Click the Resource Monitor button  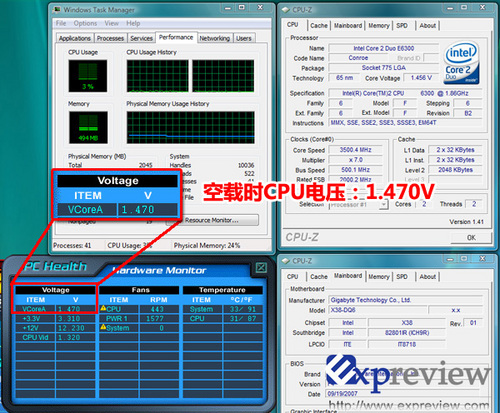212,220
